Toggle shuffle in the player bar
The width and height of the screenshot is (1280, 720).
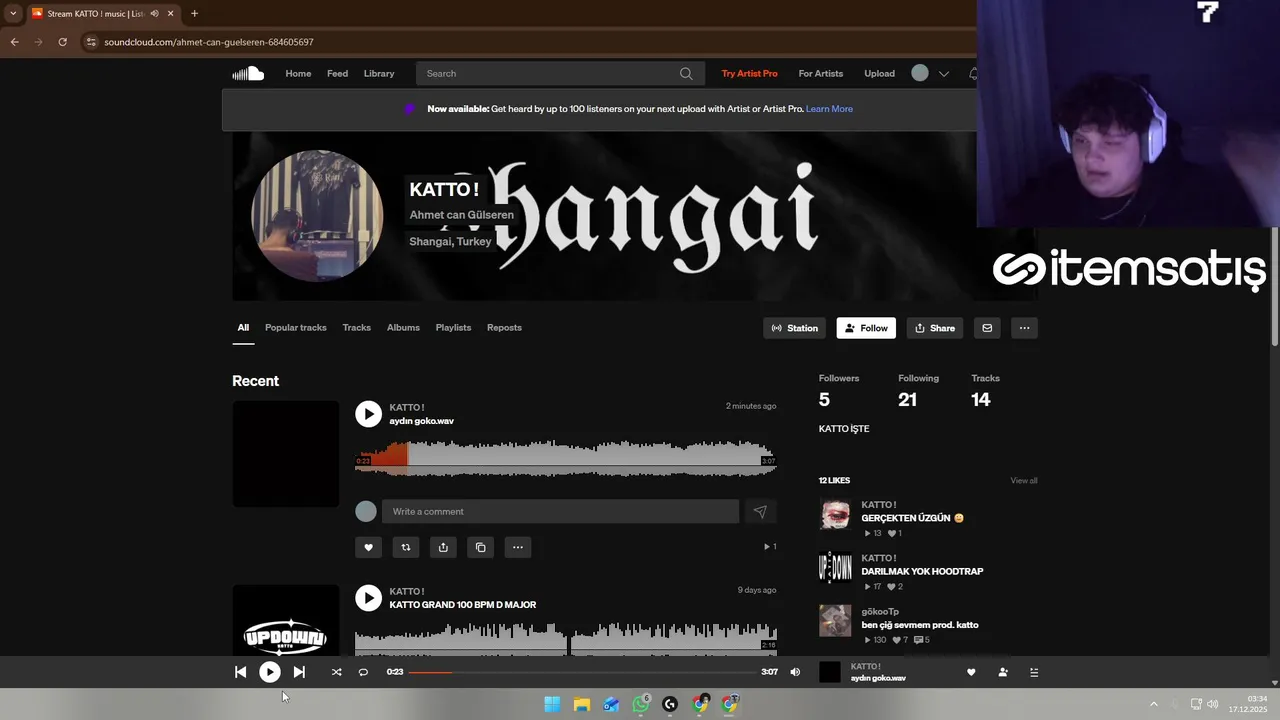click(x=336, y=672)
